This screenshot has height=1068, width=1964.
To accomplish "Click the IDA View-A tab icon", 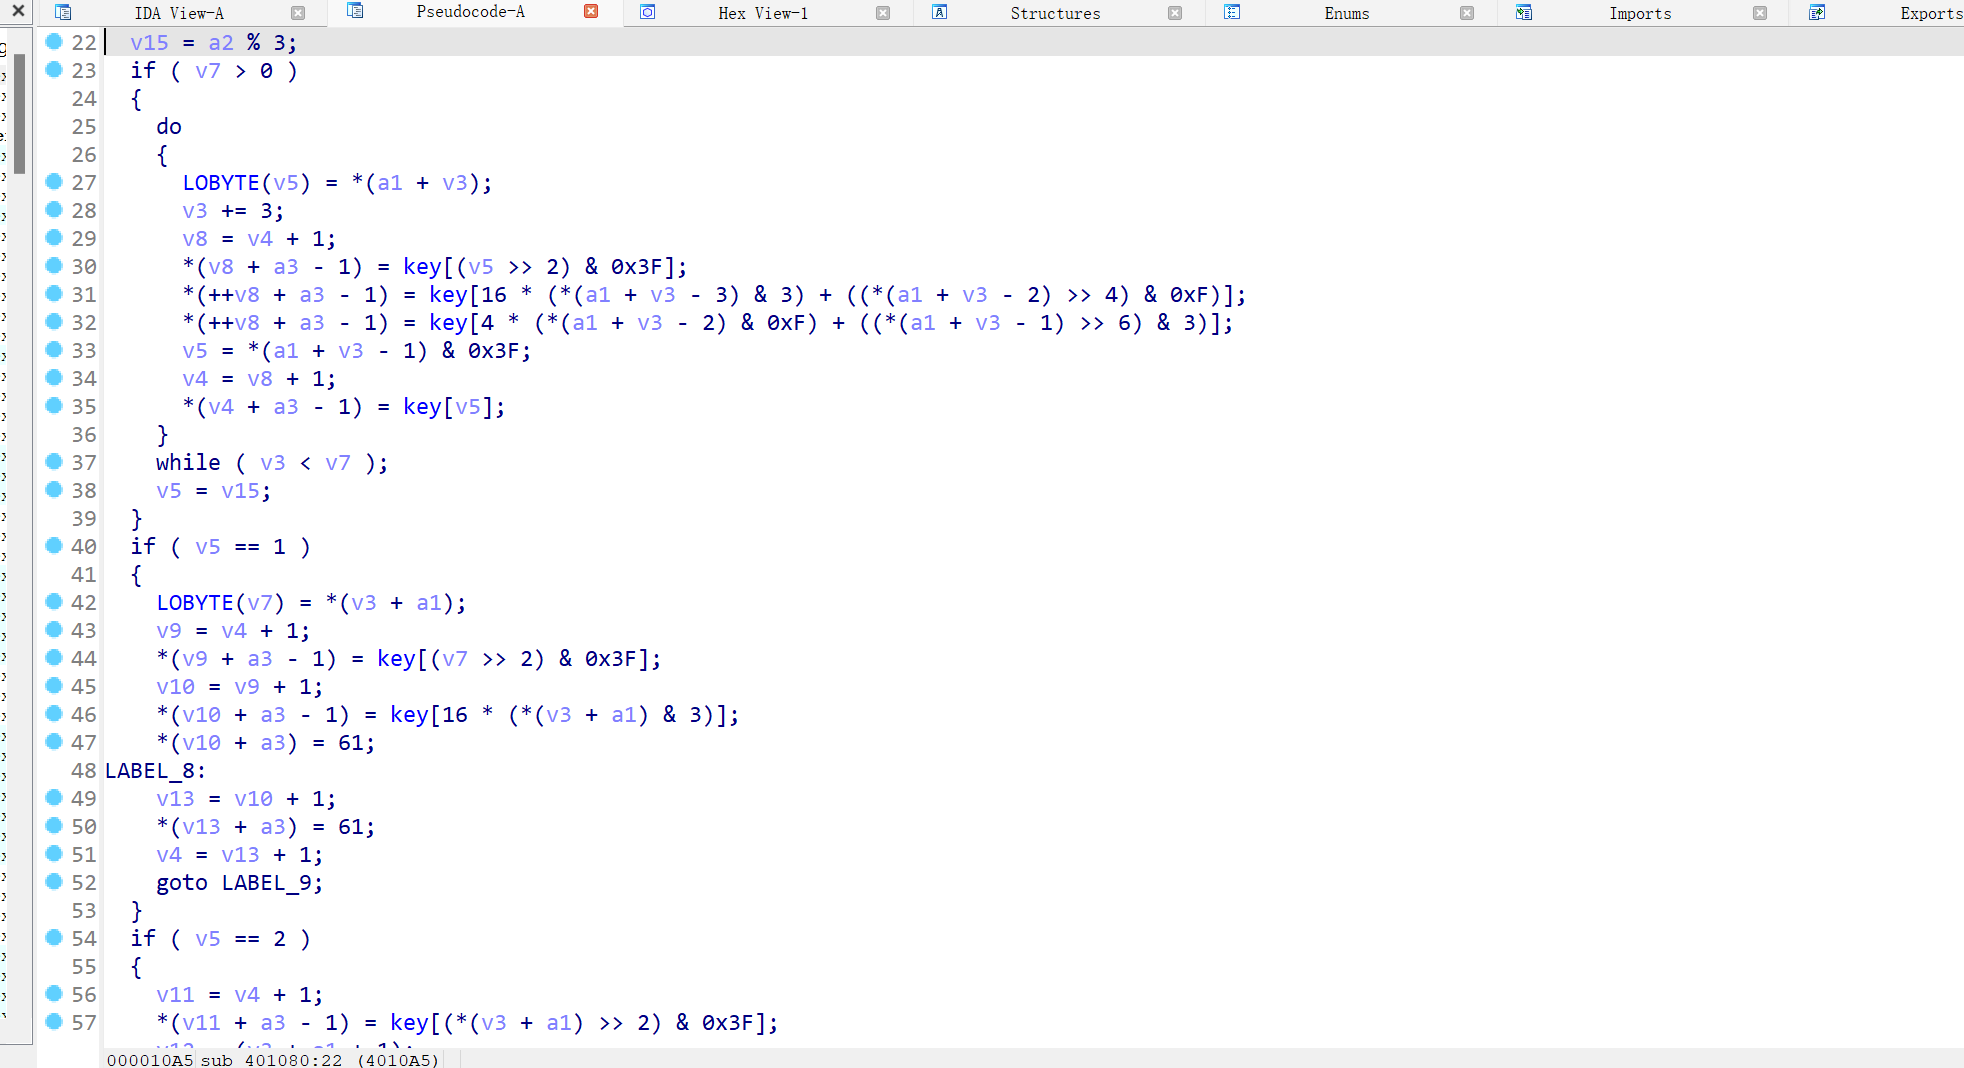I will click(x=63, y=12).
